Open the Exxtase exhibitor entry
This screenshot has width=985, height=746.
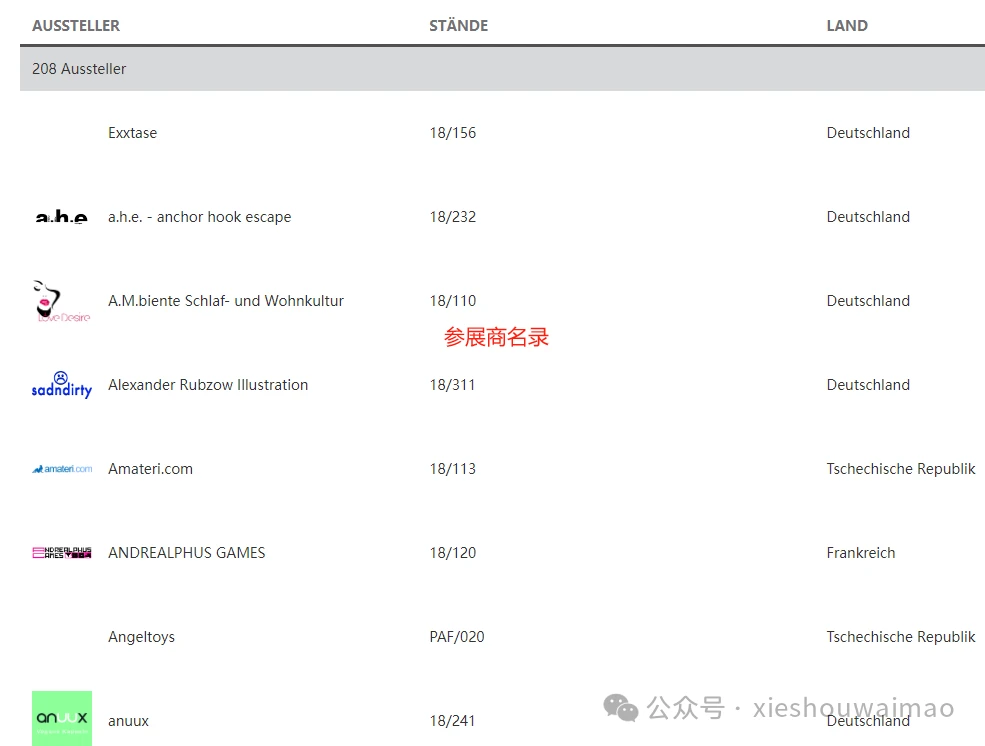(x=133, y=133)
